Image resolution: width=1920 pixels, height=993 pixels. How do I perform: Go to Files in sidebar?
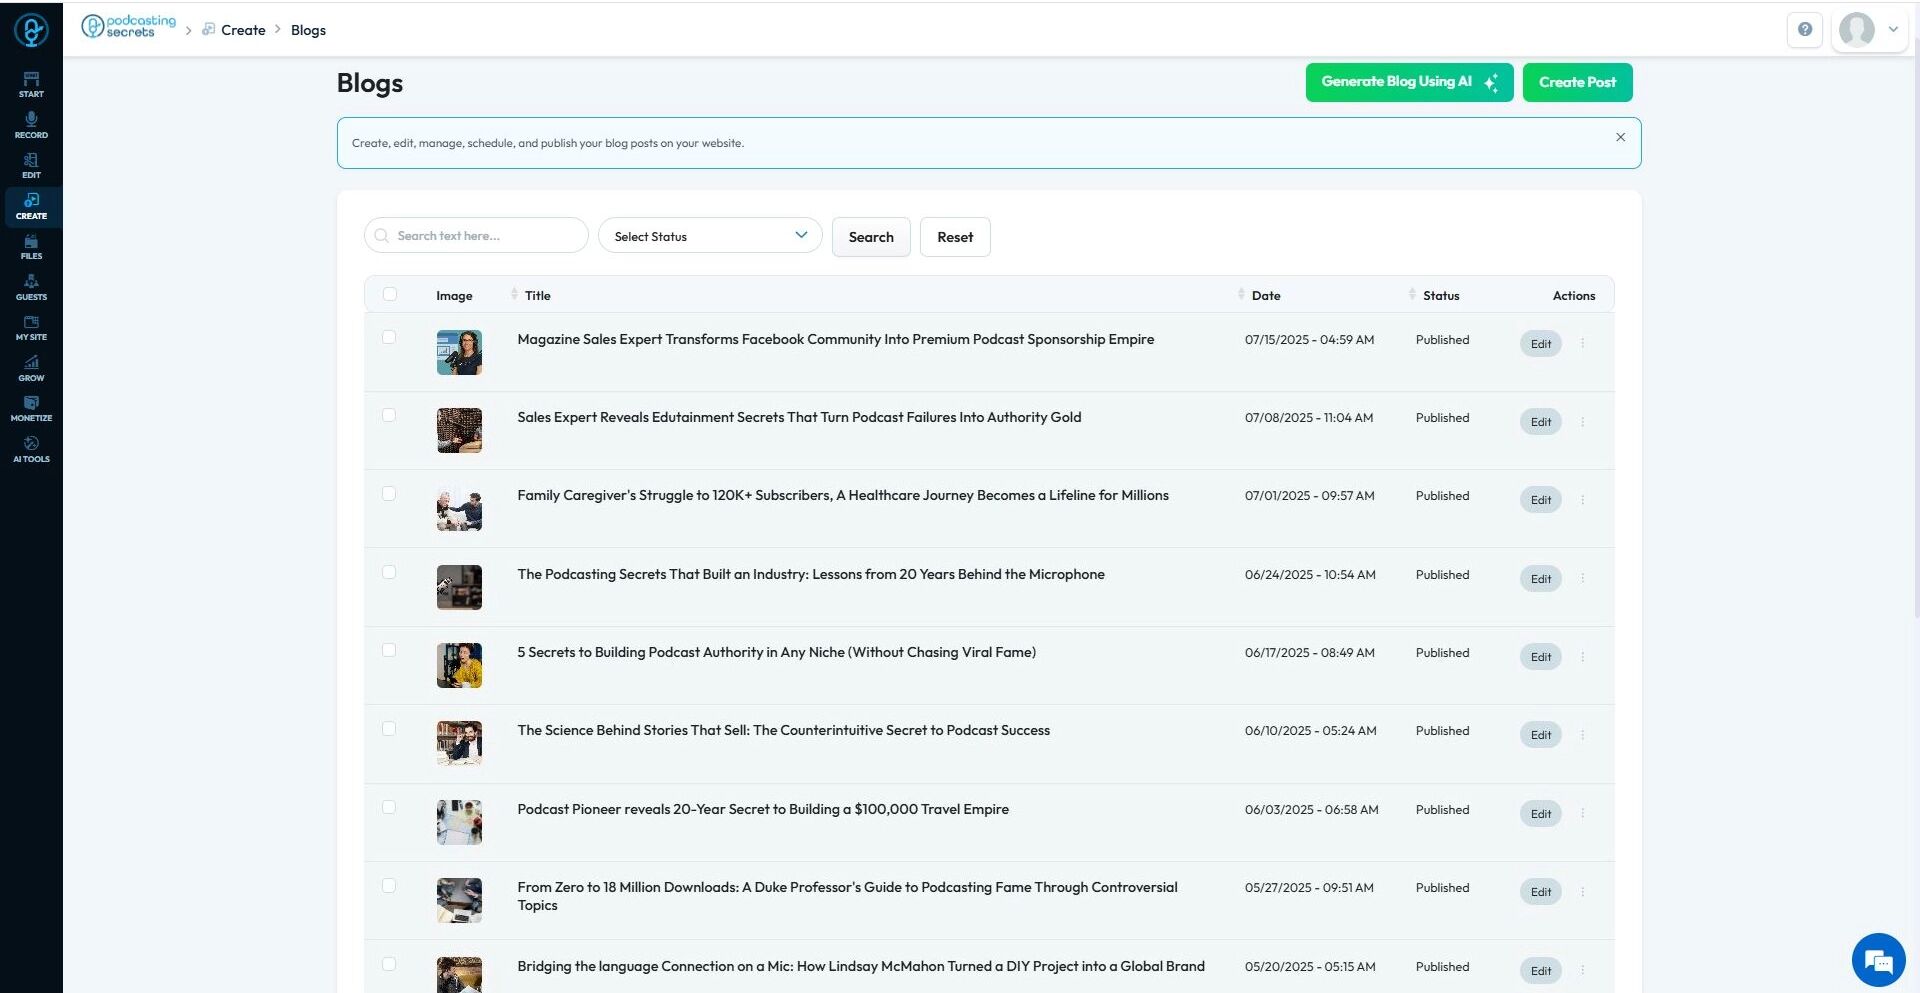point(31,247)
